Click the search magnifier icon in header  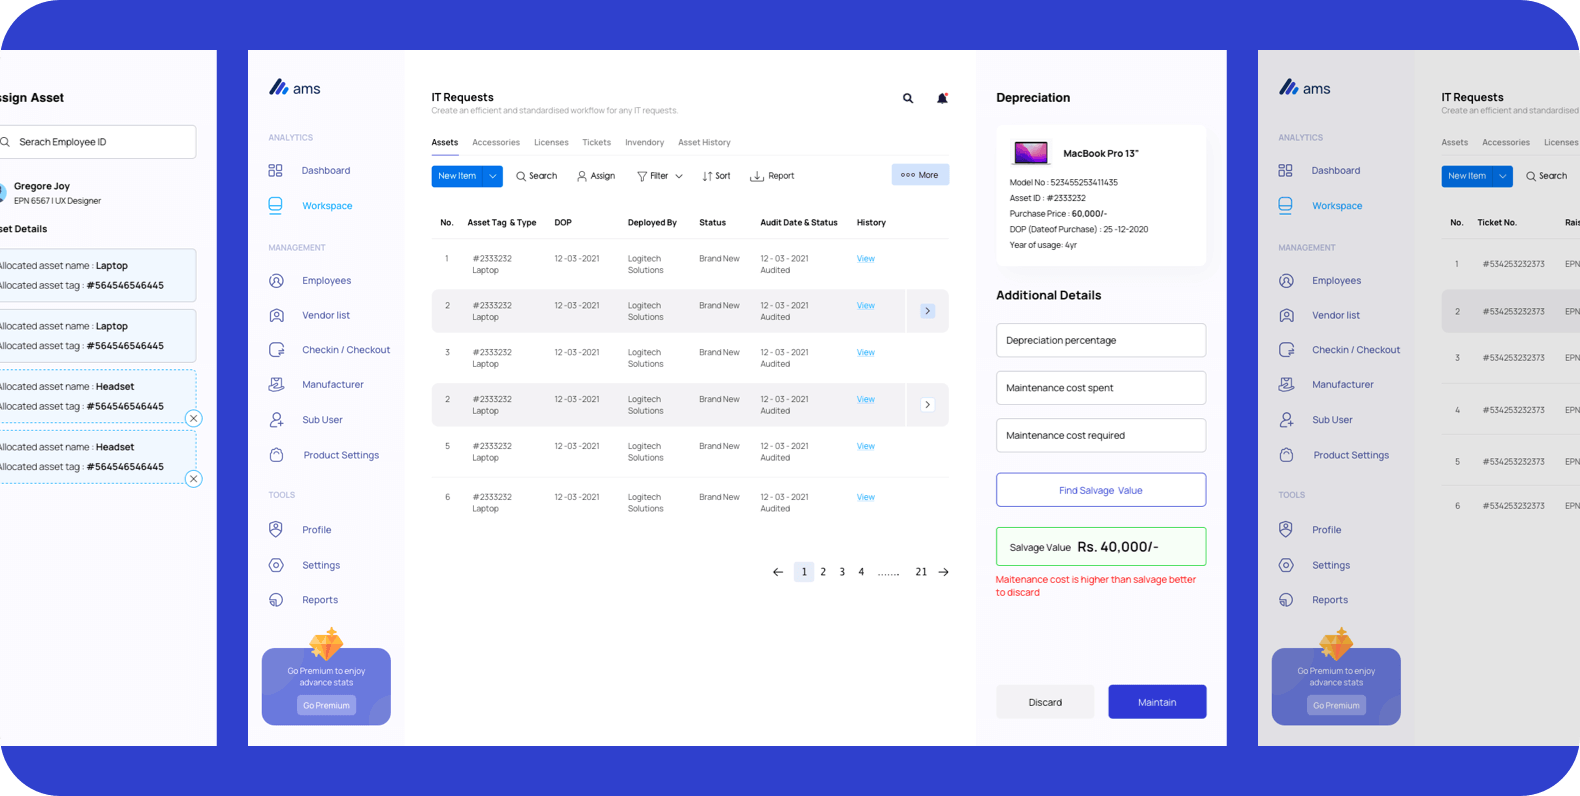pyautogui.click(x=908, y=98)
